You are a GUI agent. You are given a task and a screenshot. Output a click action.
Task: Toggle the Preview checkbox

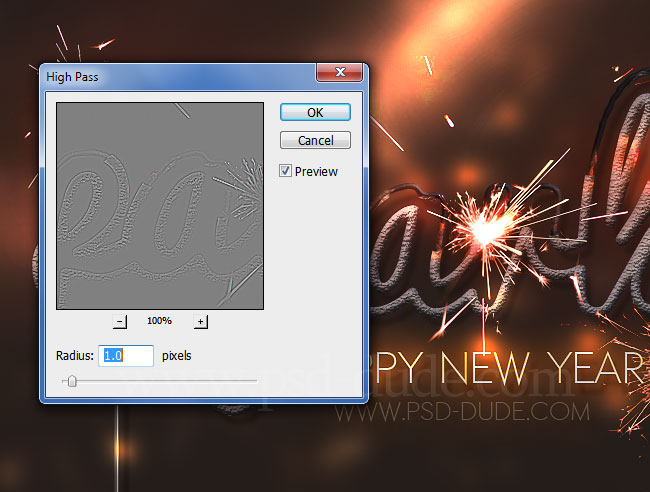(285, 171)
